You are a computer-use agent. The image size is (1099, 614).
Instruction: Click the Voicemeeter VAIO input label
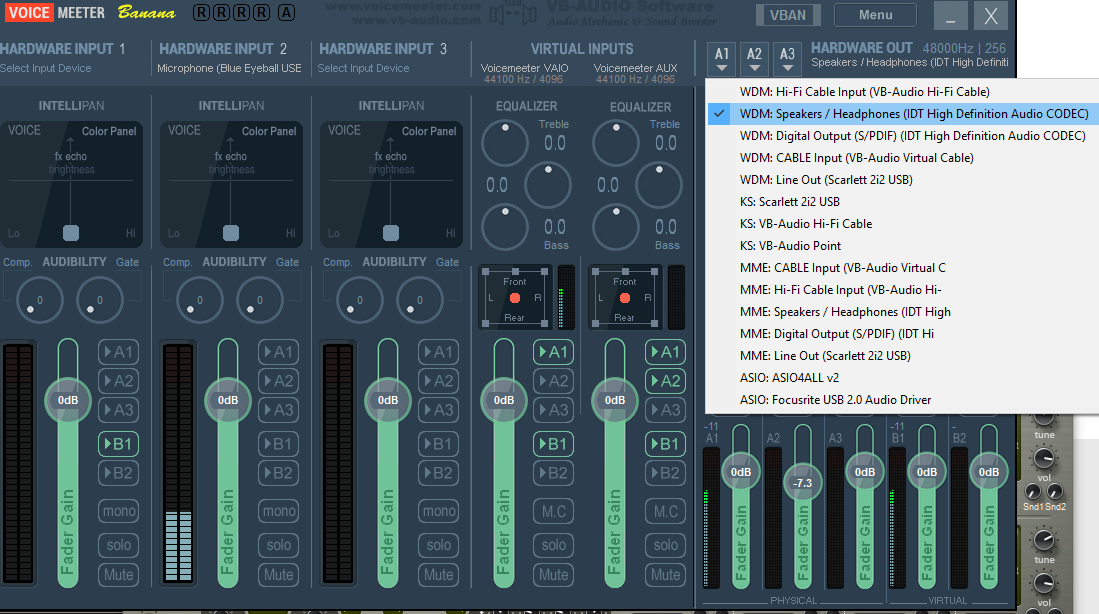[524, 68]
